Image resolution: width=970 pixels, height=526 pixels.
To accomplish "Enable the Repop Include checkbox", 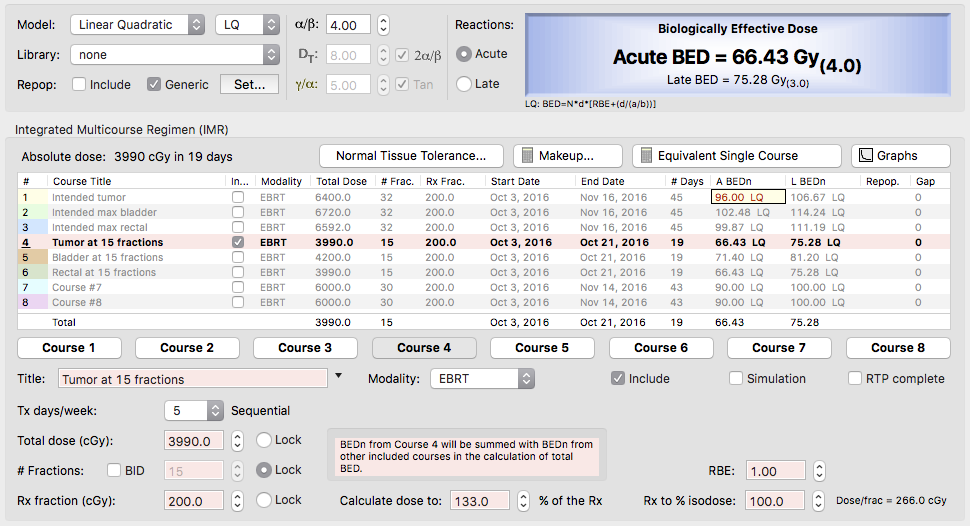I will 79,85.
